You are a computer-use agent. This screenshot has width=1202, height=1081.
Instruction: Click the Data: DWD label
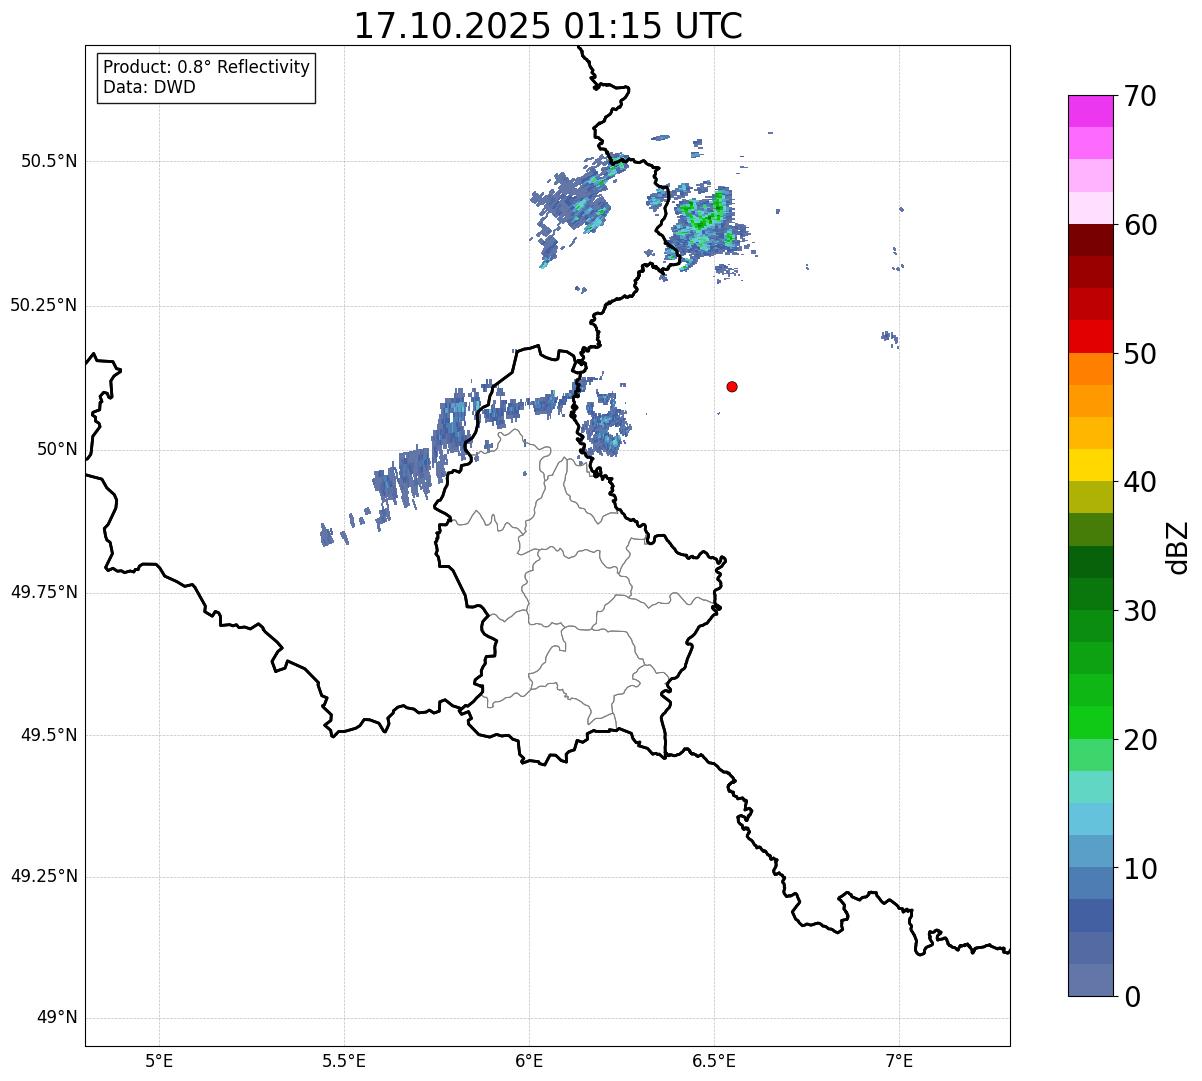point(149,87)
